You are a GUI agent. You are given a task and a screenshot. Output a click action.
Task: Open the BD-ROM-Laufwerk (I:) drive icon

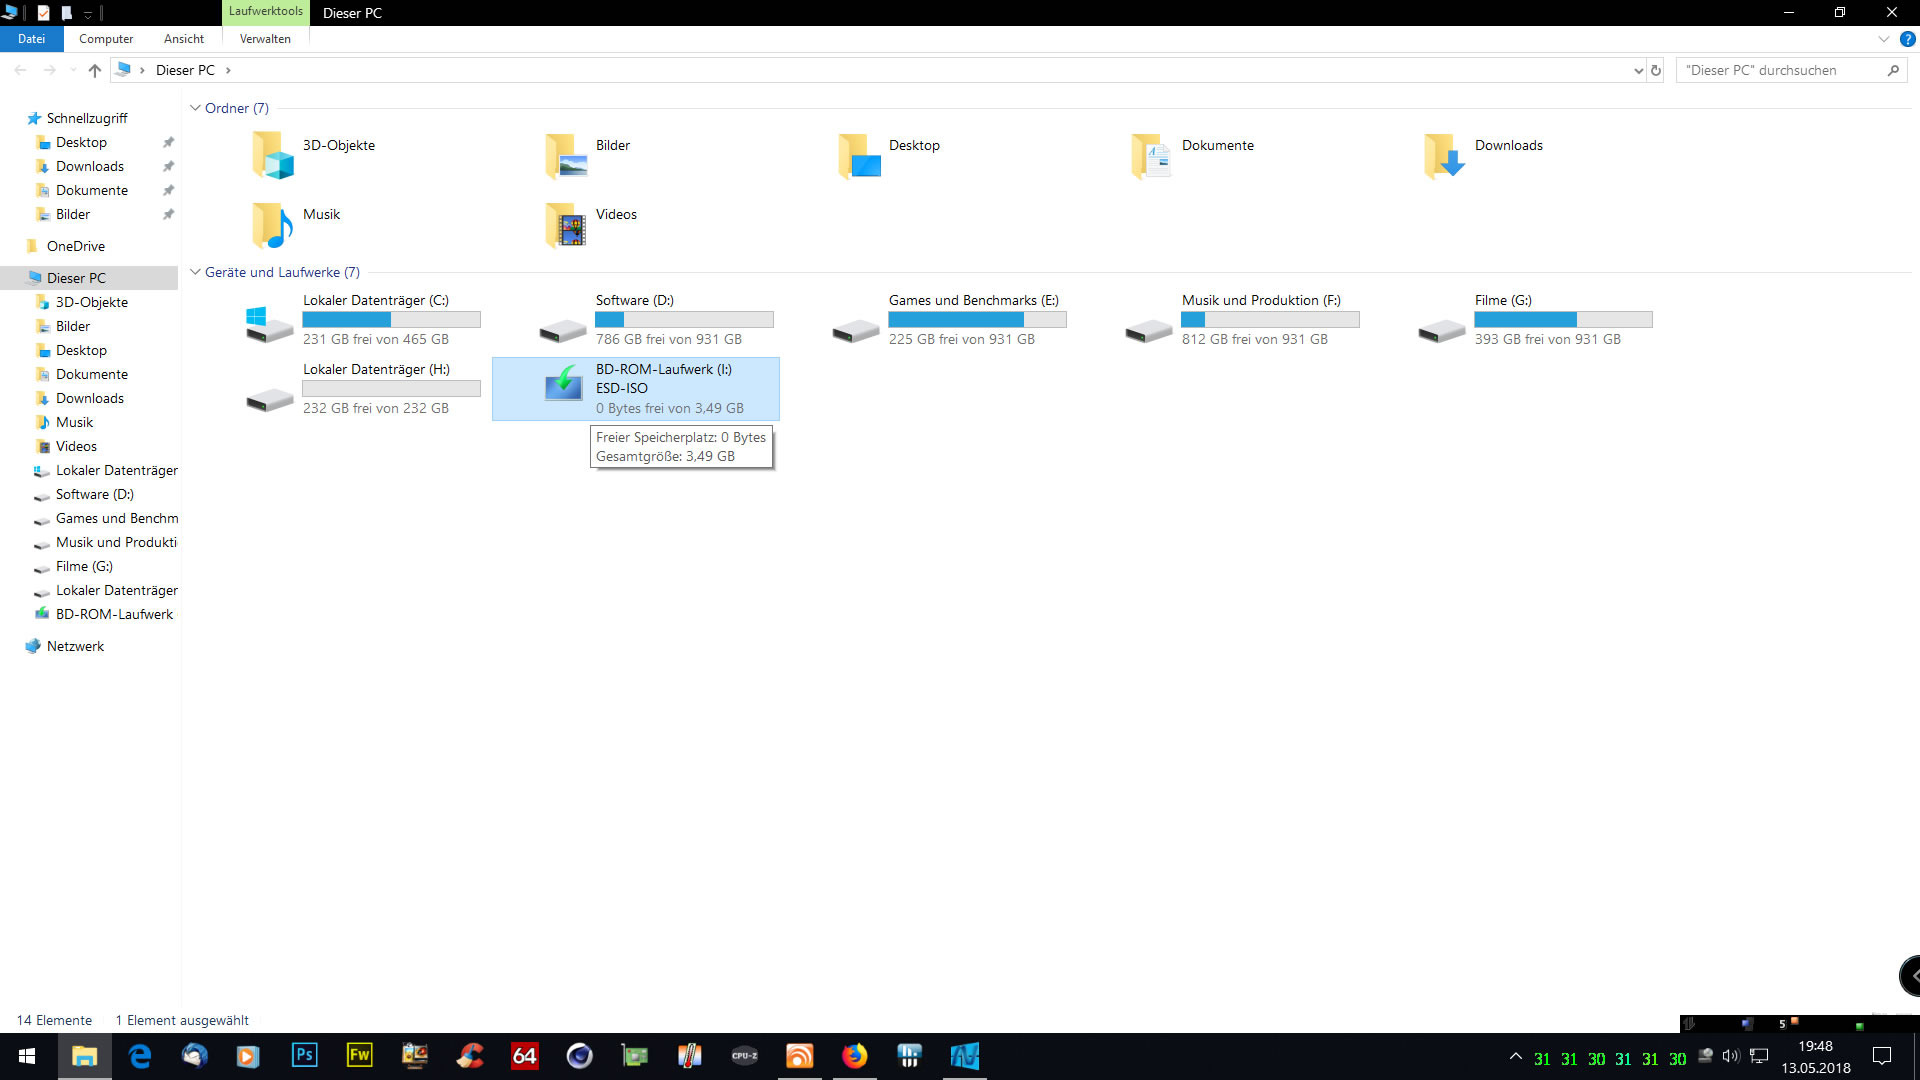tap(563, 384)
